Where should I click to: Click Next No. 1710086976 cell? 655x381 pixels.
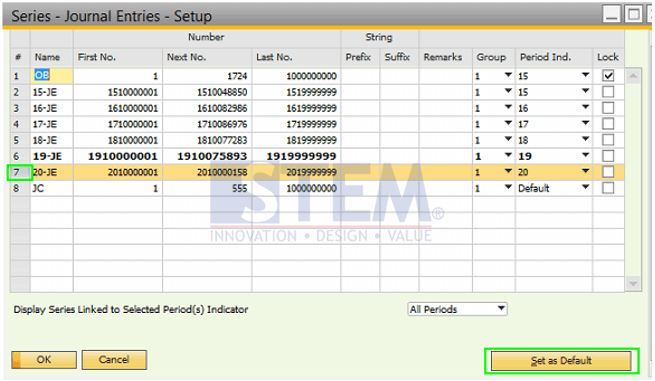coord(207,124)
